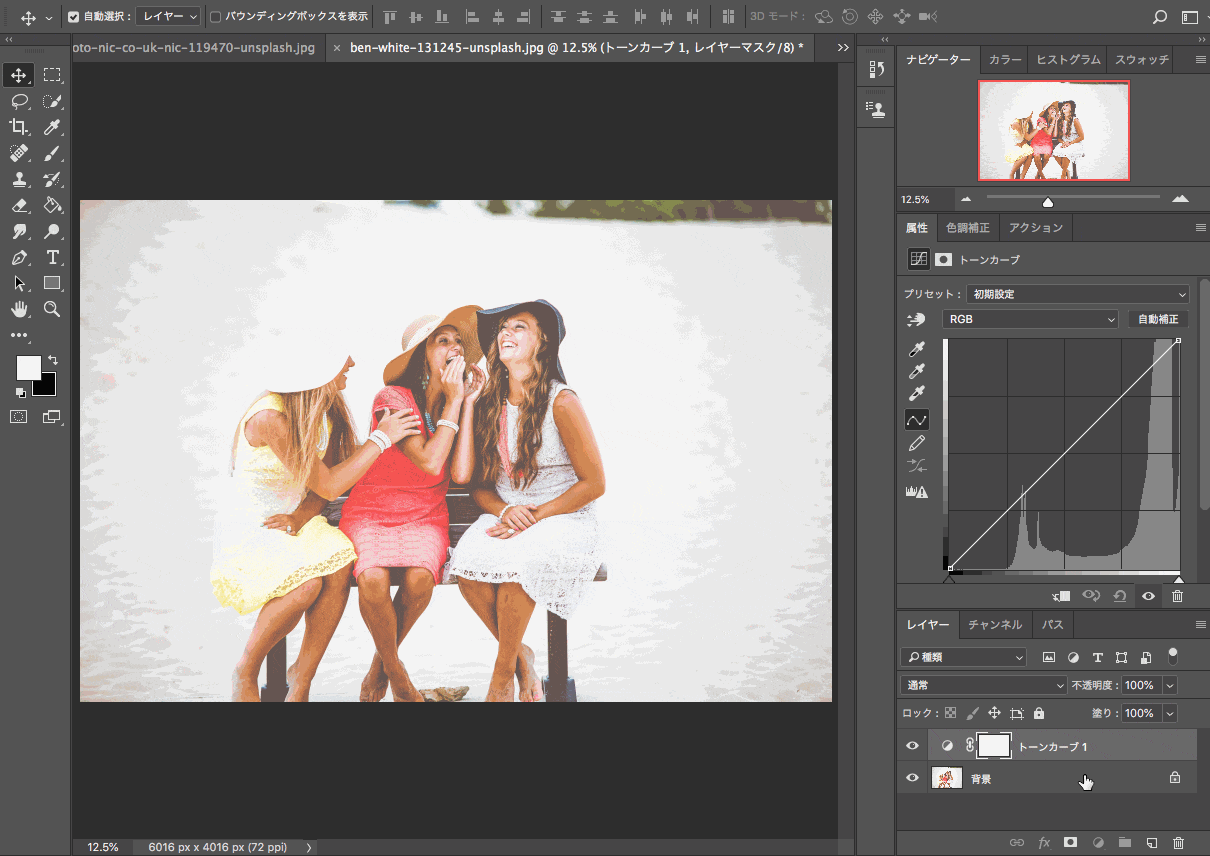Hide the 背景 layer
Viewport: 1210px width, 856px height.
[x=912, y=778]
